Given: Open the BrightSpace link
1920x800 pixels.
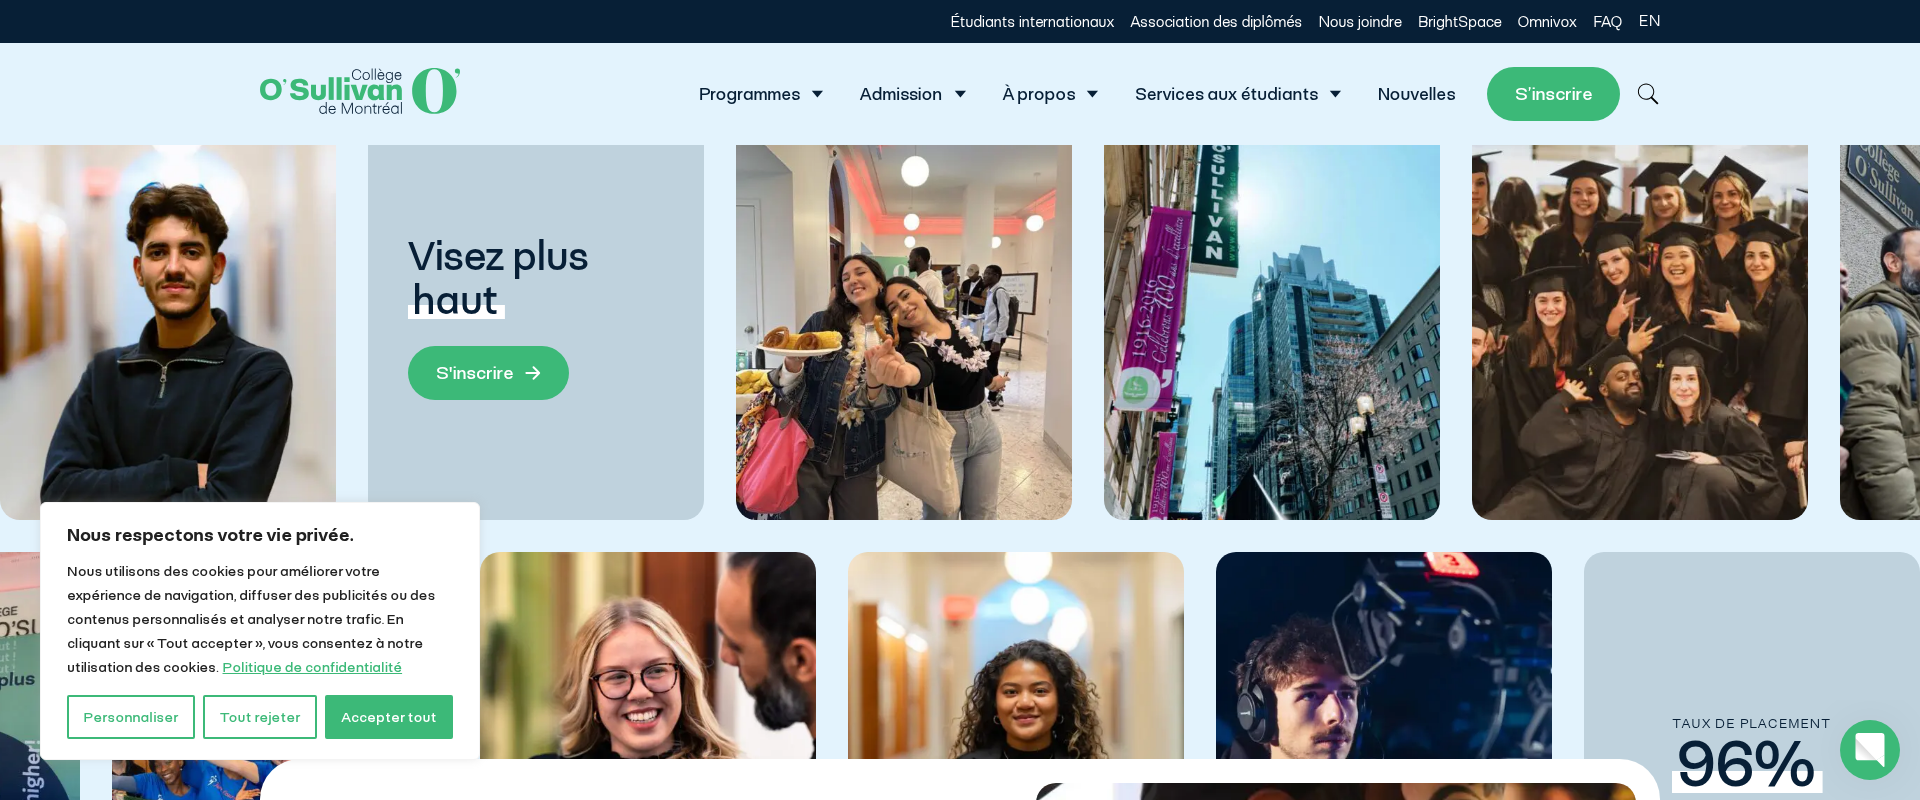Looking at the screenshot, I should coord(1459,21).
